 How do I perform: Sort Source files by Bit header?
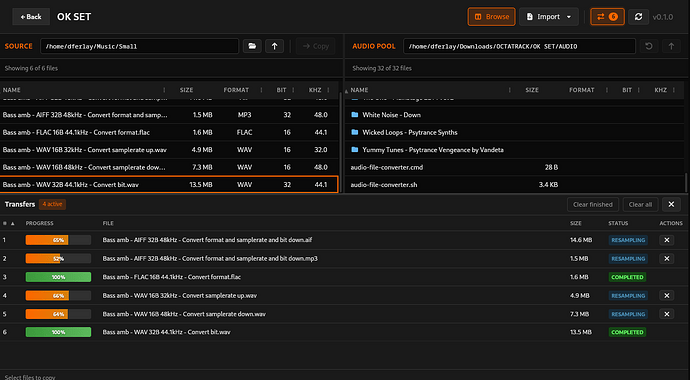point(281,90)
